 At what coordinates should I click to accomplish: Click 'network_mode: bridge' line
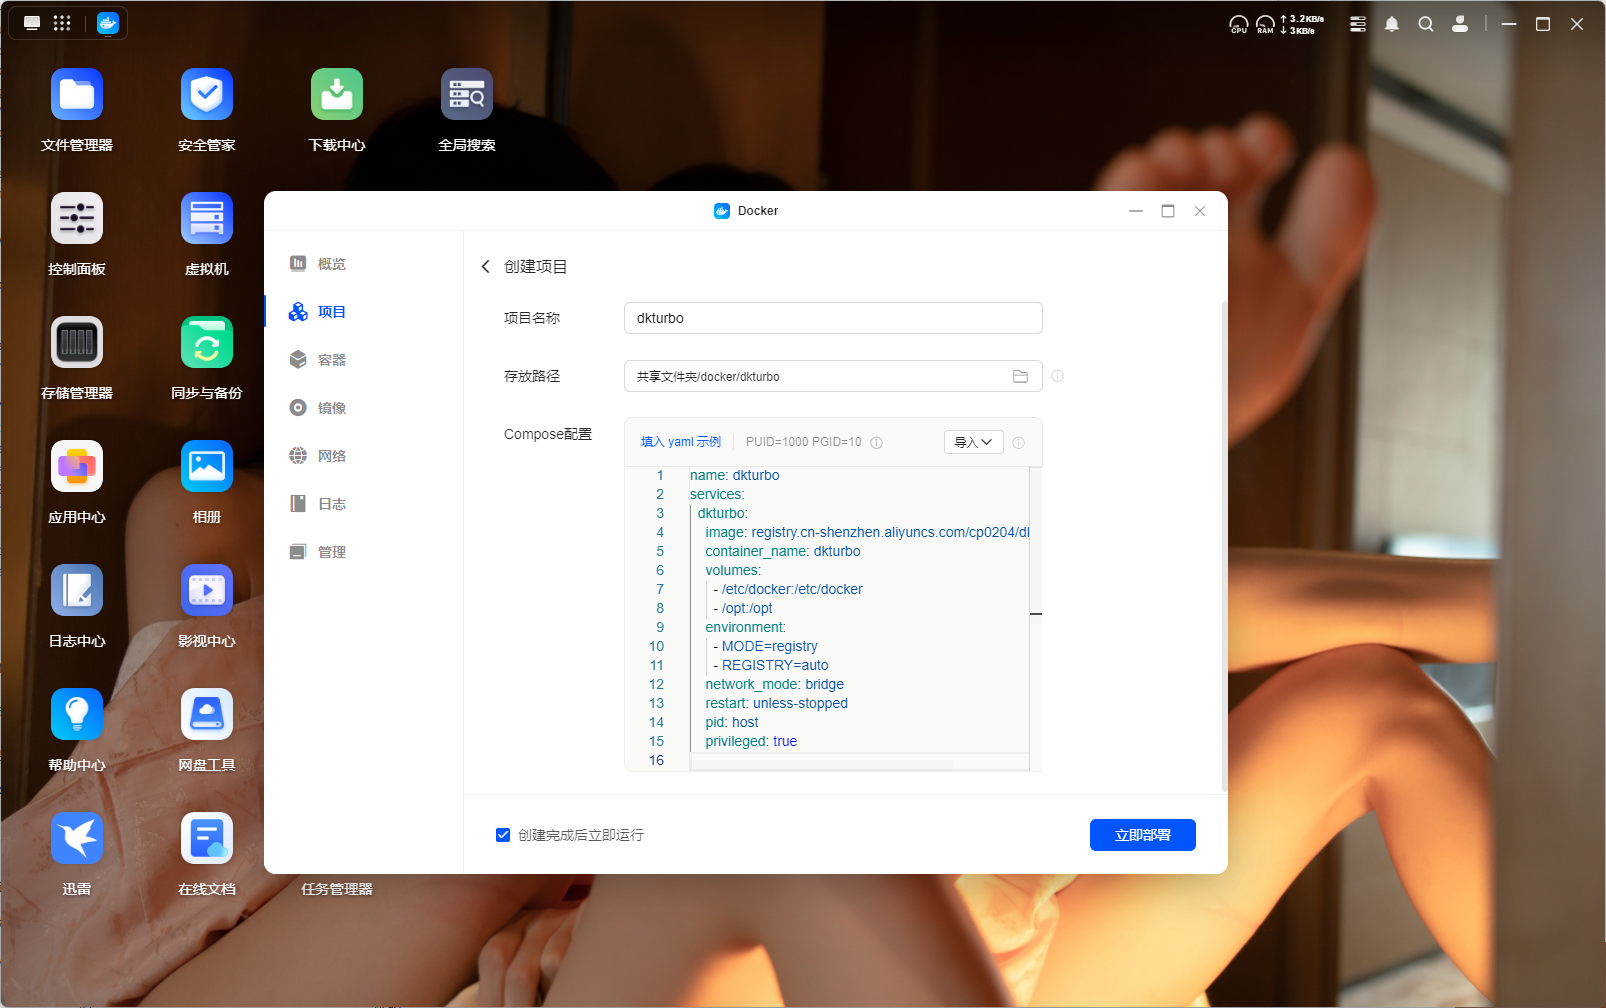774,684
